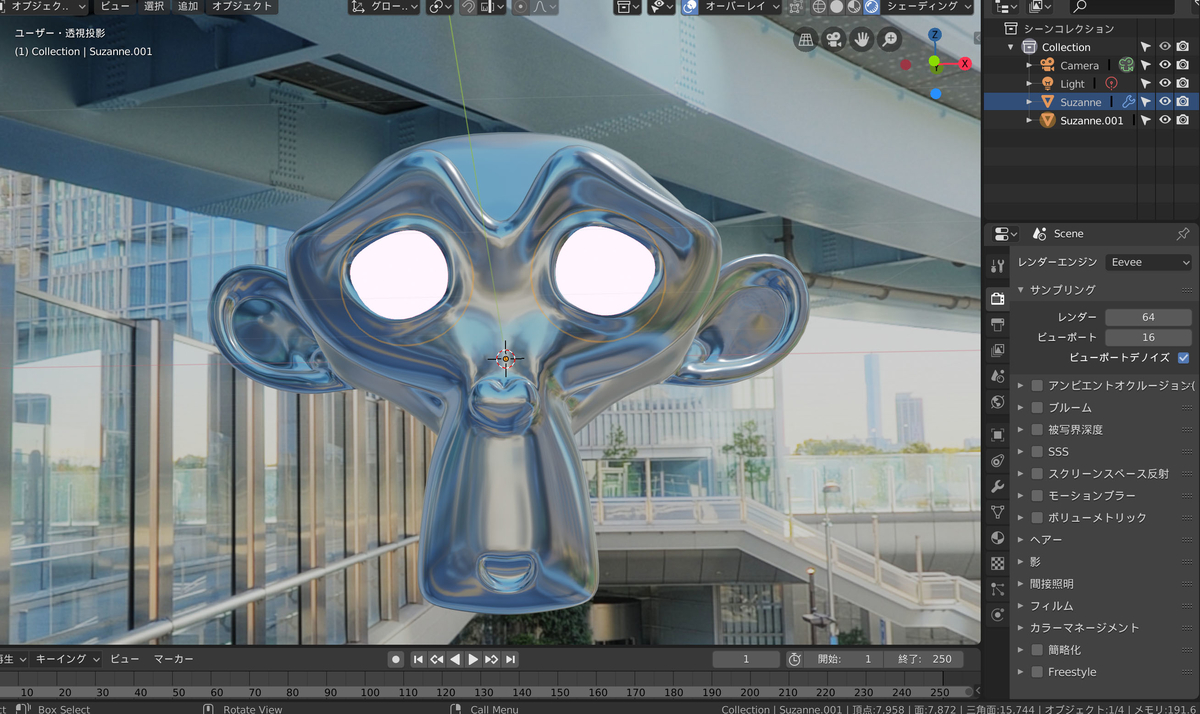1200x714 pixels.
Task: Select solid shading mode
Action: [x=837, y=7]
